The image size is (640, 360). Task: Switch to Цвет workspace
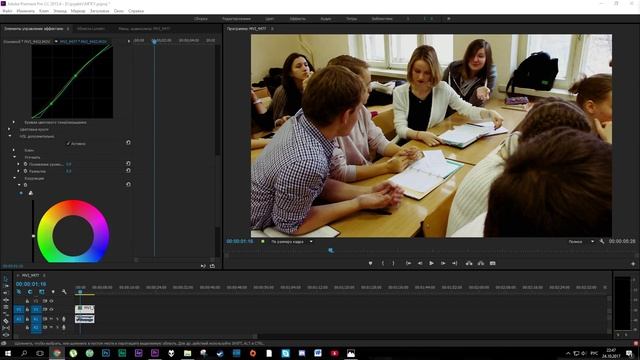tap(269, 19)
